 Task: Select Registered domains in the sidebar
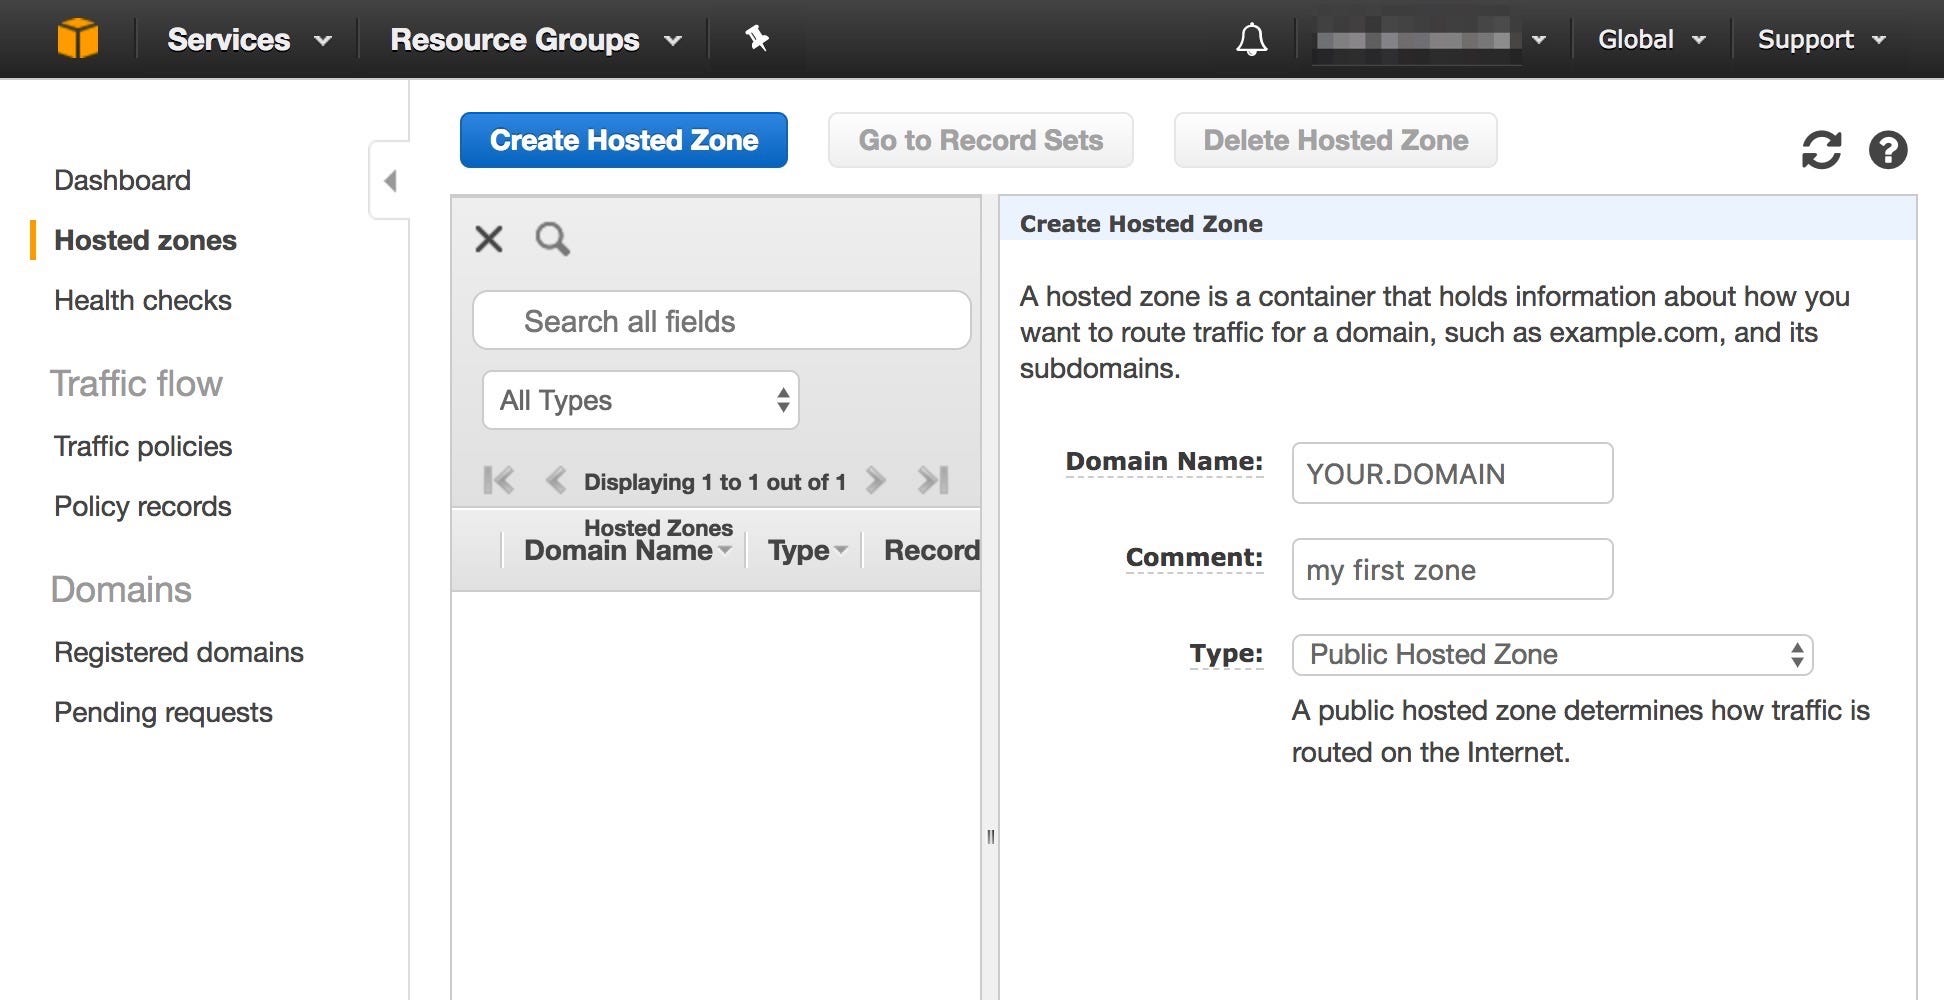pos(179,653)
